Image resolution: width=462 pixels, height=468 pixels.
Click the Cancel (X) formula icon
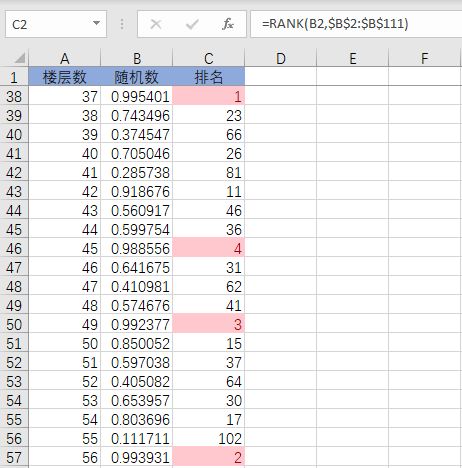[x=156, y=24]
